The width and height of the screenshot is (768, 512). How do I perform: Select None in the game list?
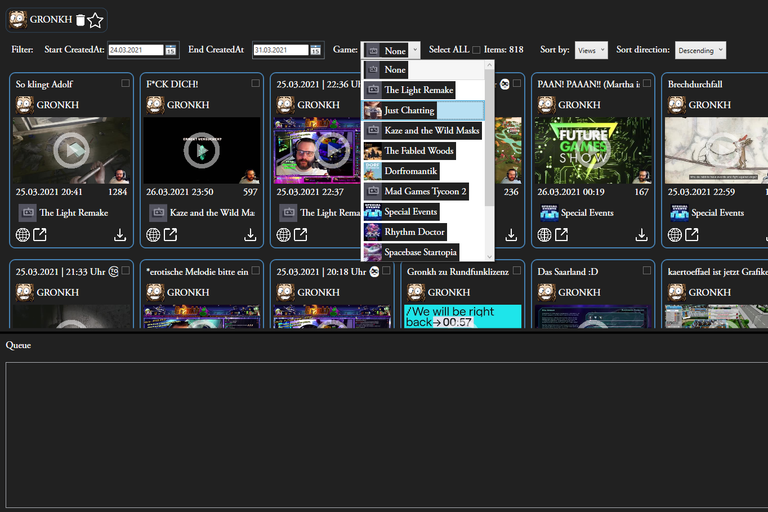coord(423,70)
